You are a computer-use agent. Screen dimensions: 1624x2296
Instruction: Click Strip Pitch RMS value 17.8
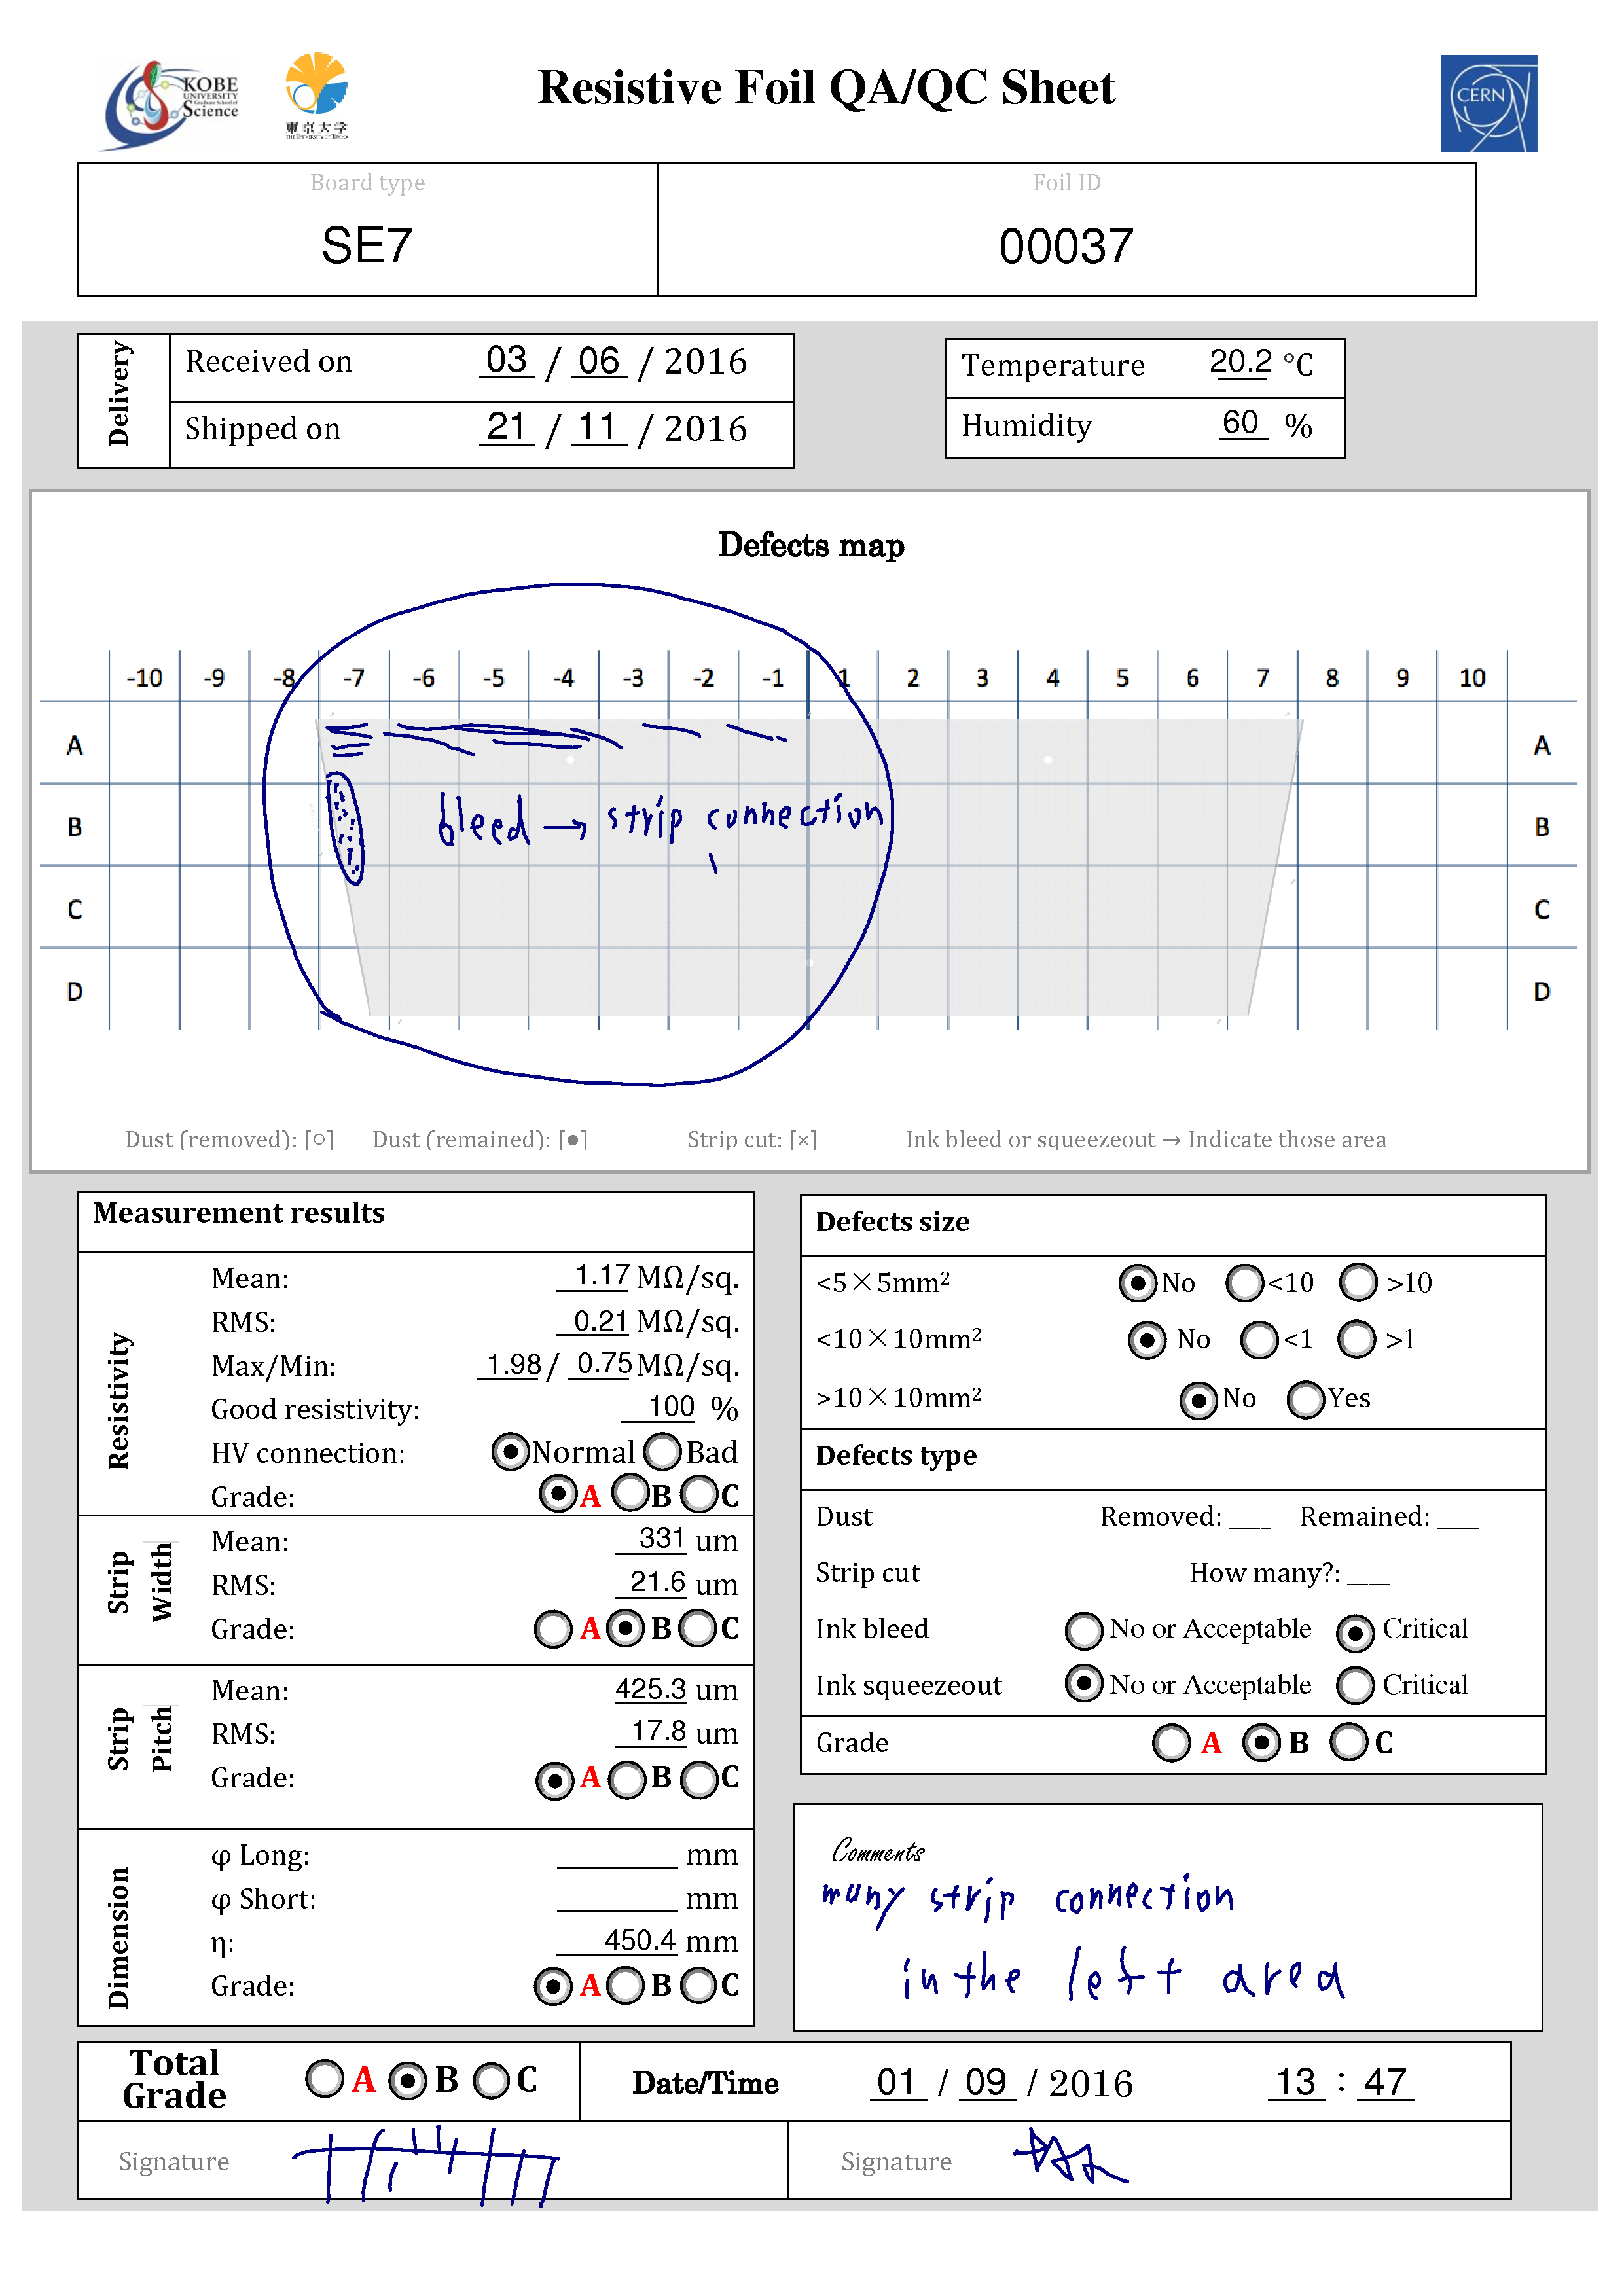pyautogui.click(x=651, y=1732)
